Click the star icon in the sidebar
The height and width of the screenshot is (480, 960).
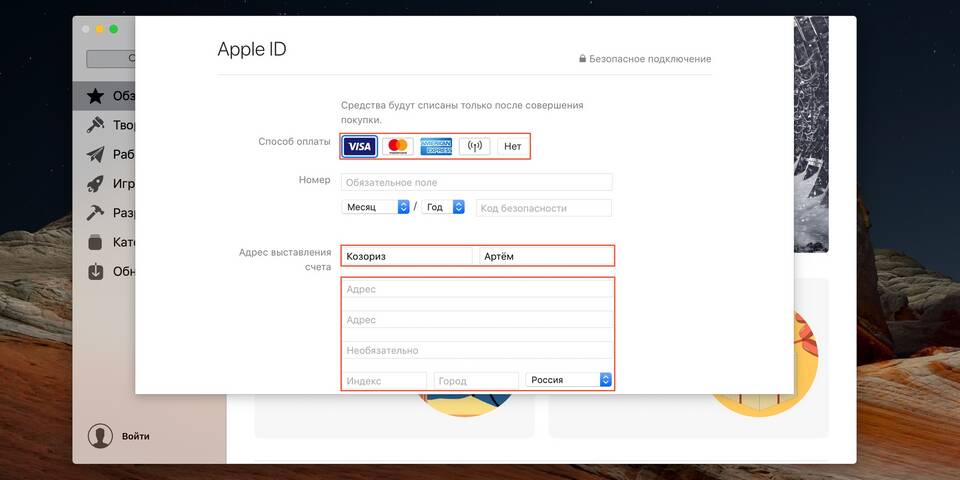95,96
